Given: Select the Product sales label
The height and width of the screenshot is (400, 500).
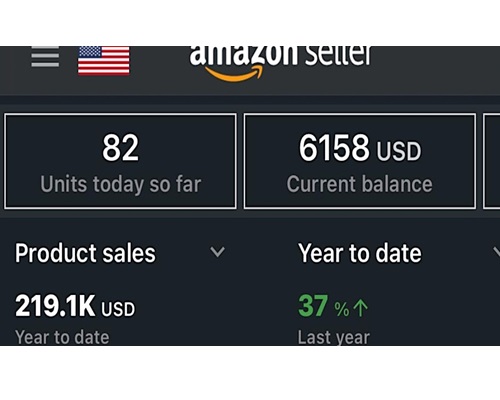Looking at the screenshot, I should [x=85, y=253].
